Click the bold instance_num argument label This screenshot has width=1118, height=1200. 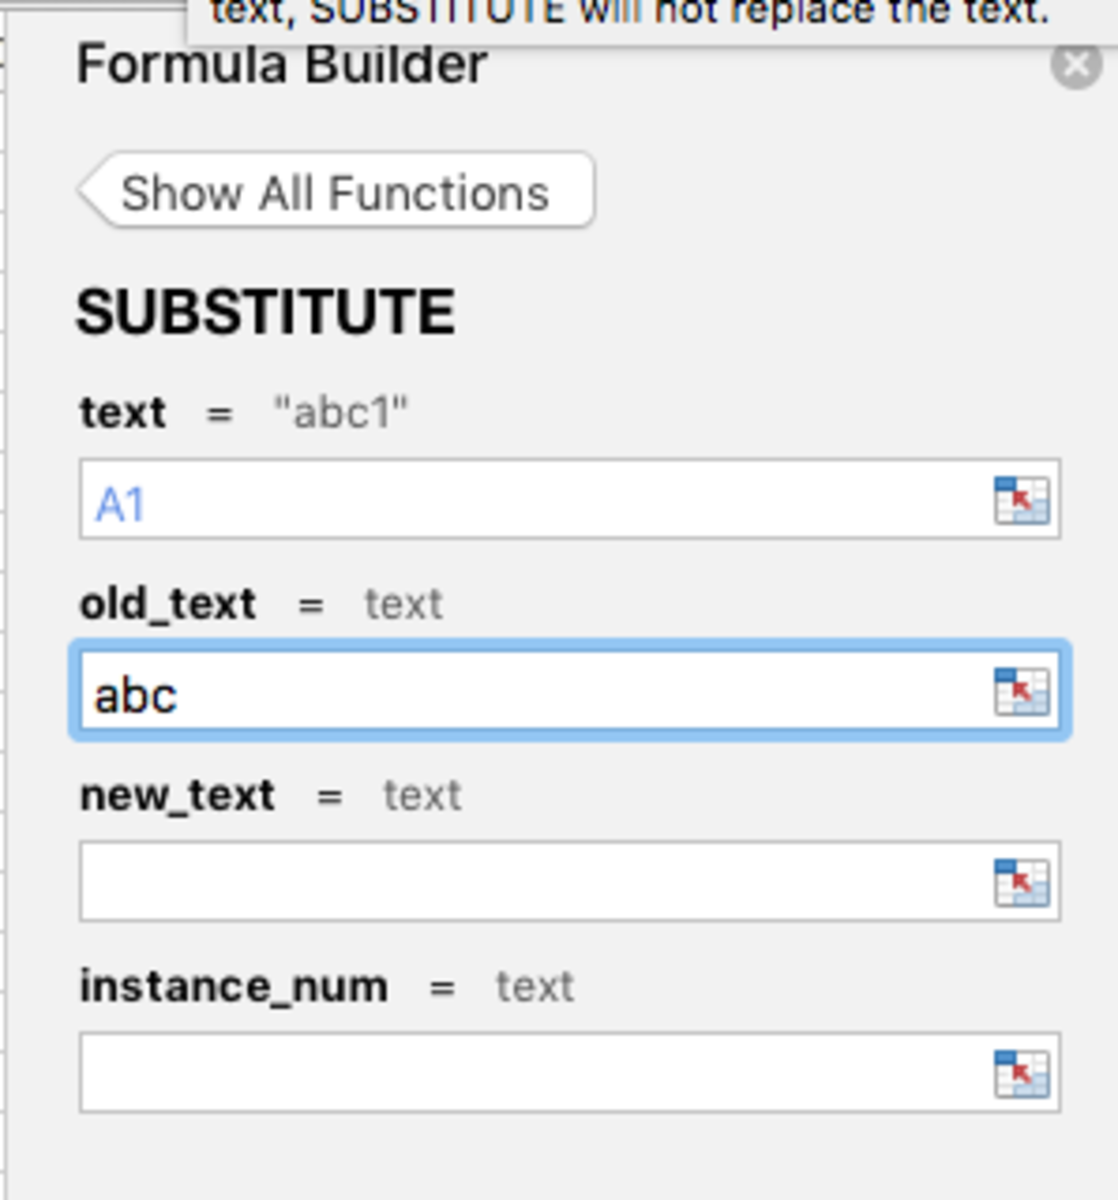coord(234,987)
